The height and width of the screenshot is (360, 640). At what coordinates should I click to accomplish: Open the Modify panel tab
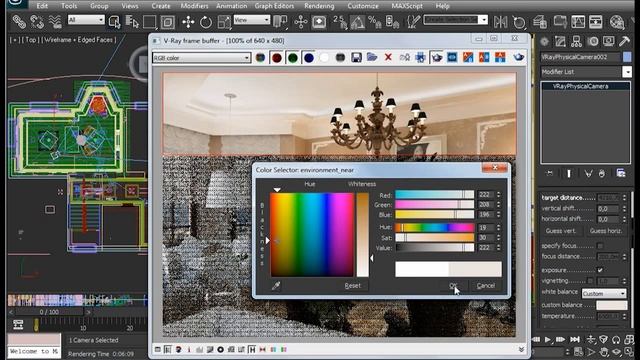[x=560, y=41]
